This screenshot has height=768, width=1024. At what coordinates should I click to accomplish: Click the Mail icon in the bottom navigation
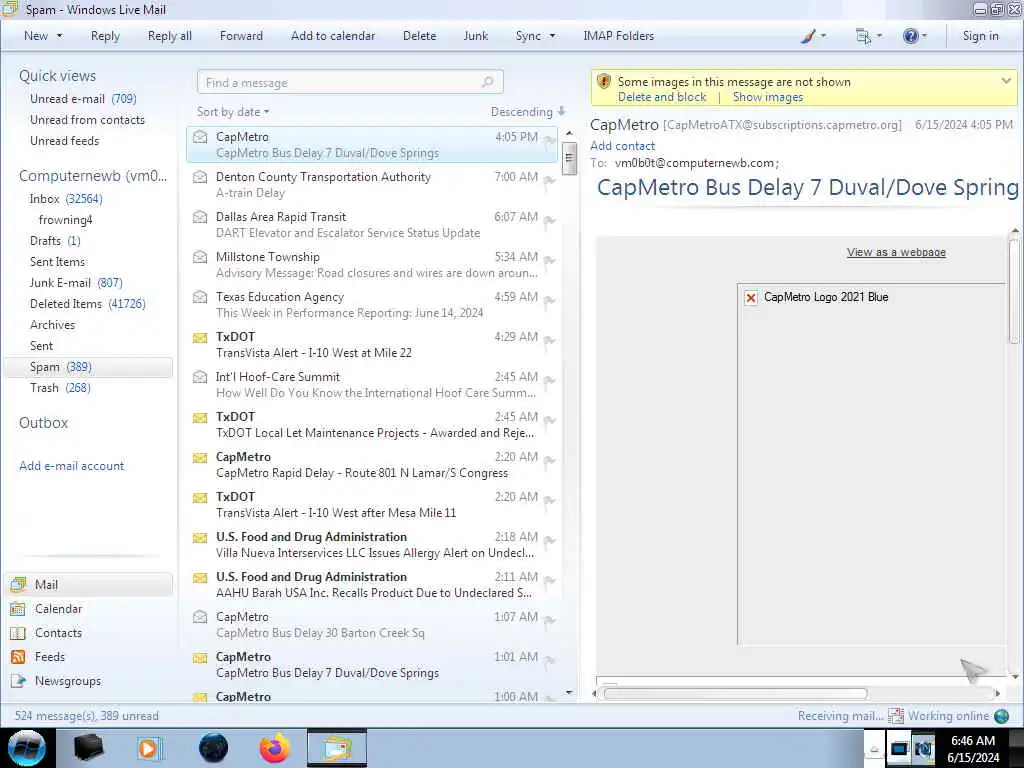point(18,584)
